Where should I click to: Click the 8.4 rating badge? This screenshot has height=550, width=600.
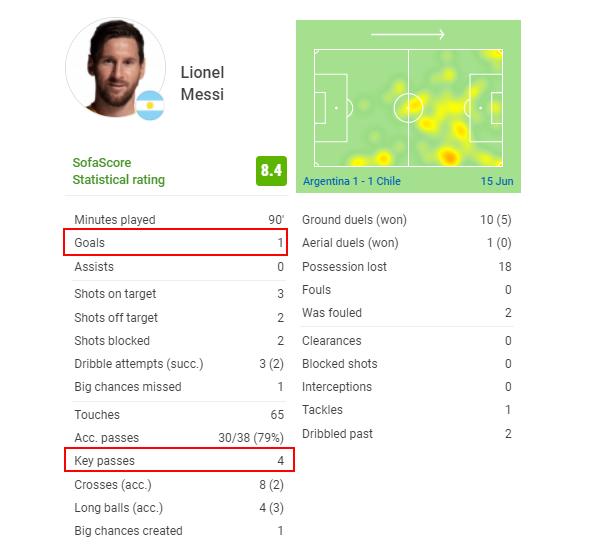271,171
